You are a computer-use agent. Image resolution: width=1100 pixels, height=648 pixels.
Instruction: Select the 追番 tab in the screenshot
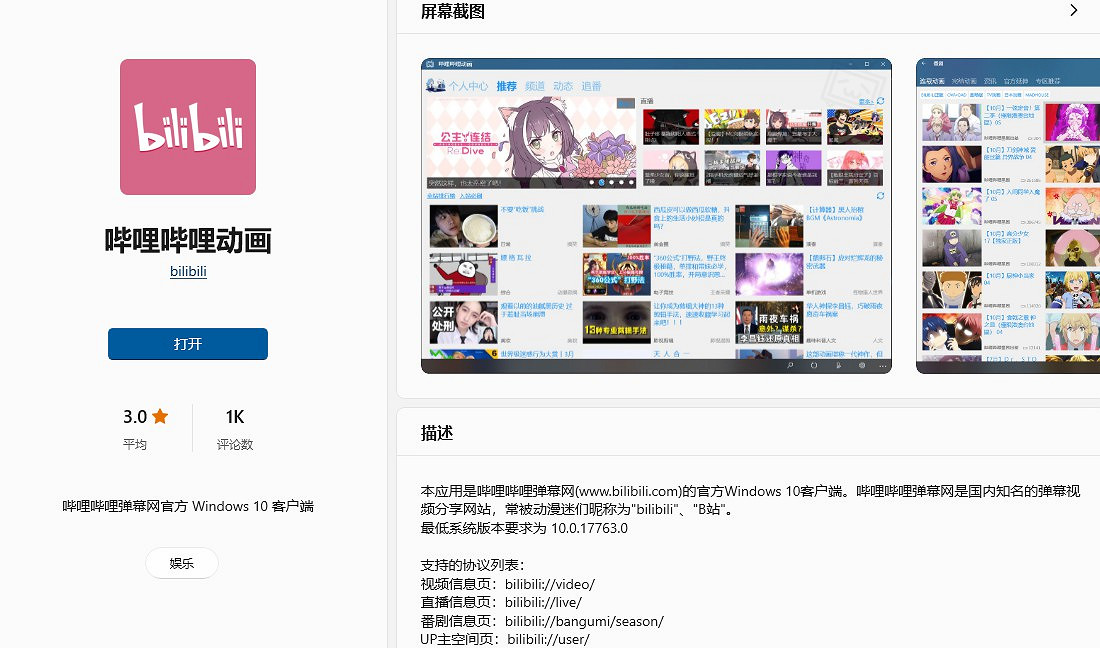coord(591,87)
